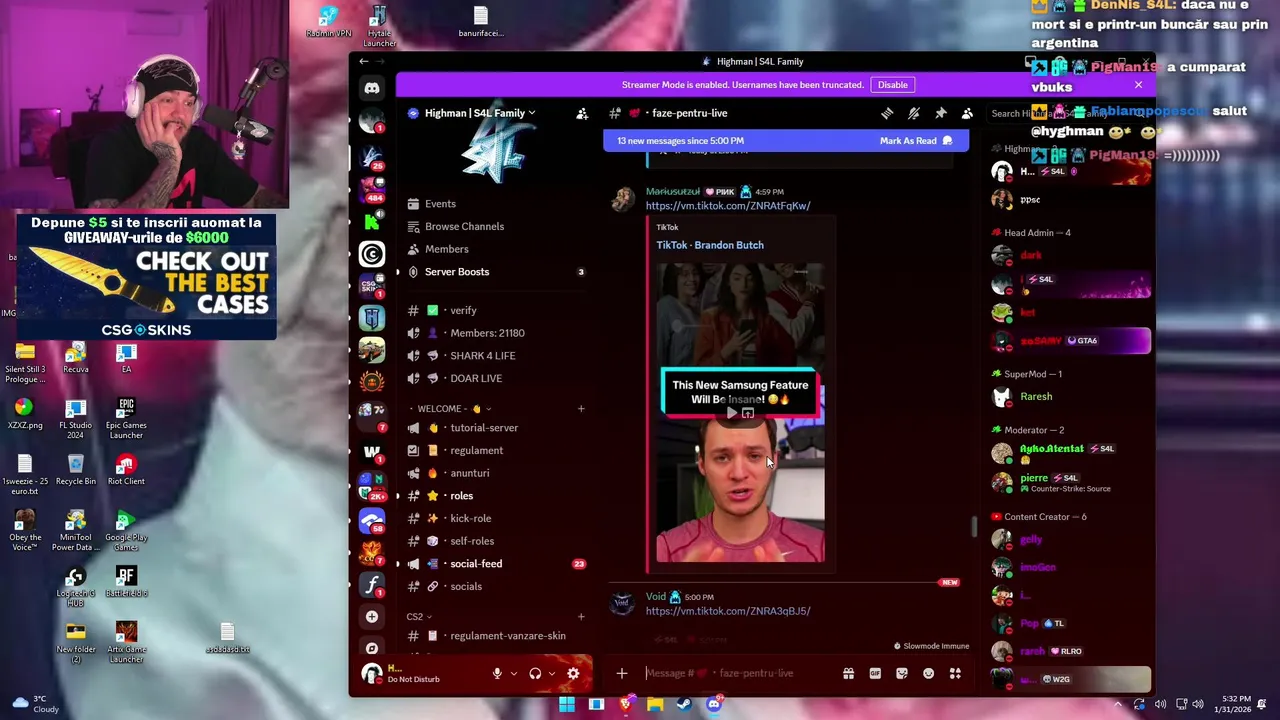Open apps launcher icon in message bar
The width and height of the screenshot is (1280, 720).
click(955, 674)
